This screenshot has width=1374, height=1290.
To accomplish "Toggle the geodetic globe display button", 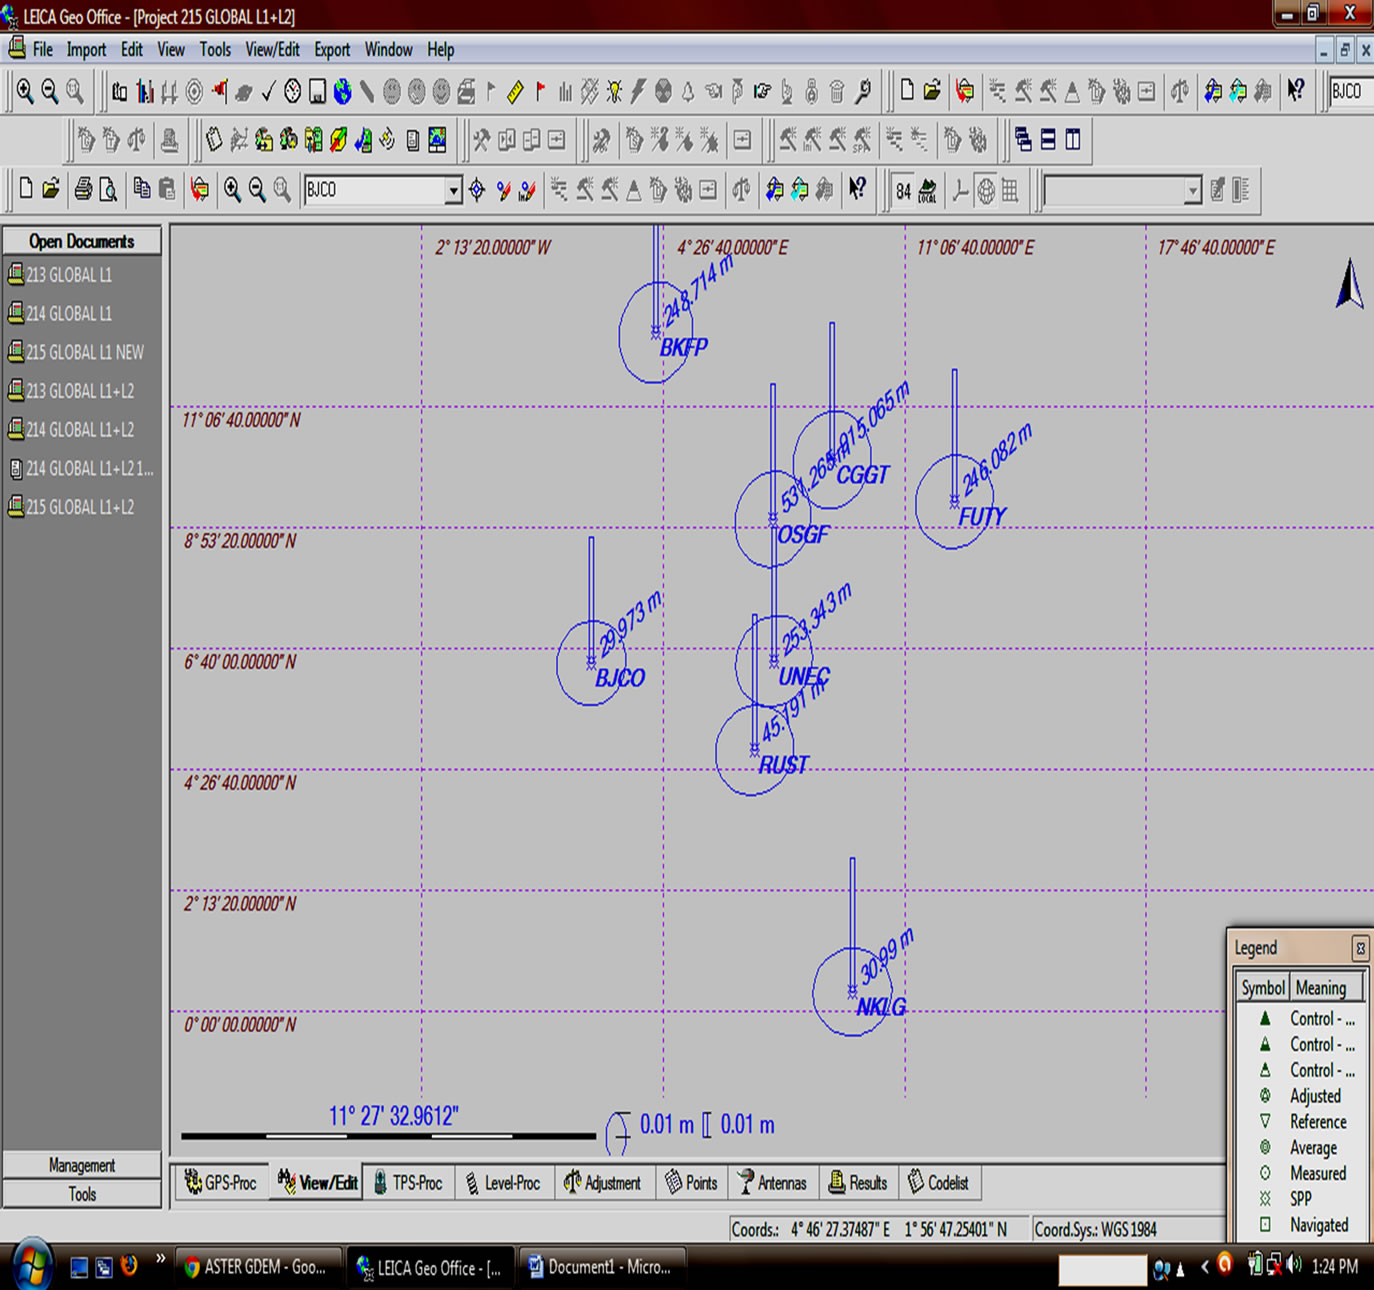I will (986, 190).
